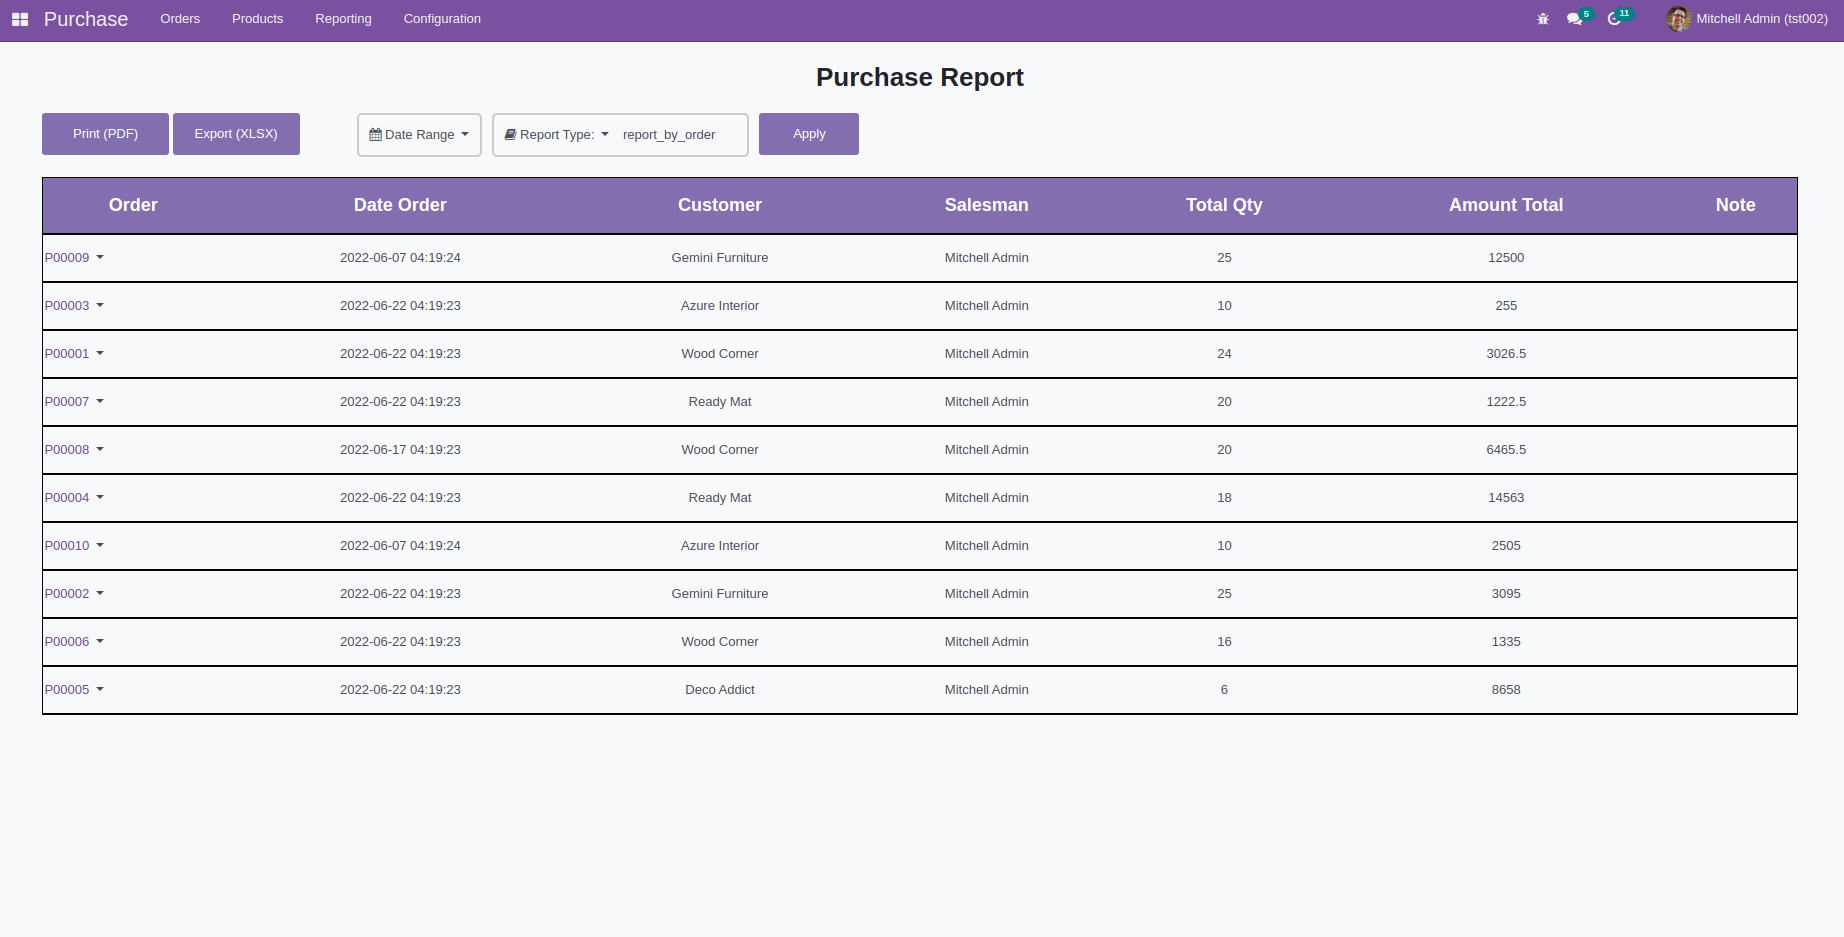The height and width of the screenshot is (937, 1844).
Task: Apply the selected report filters
Action: 808,134
